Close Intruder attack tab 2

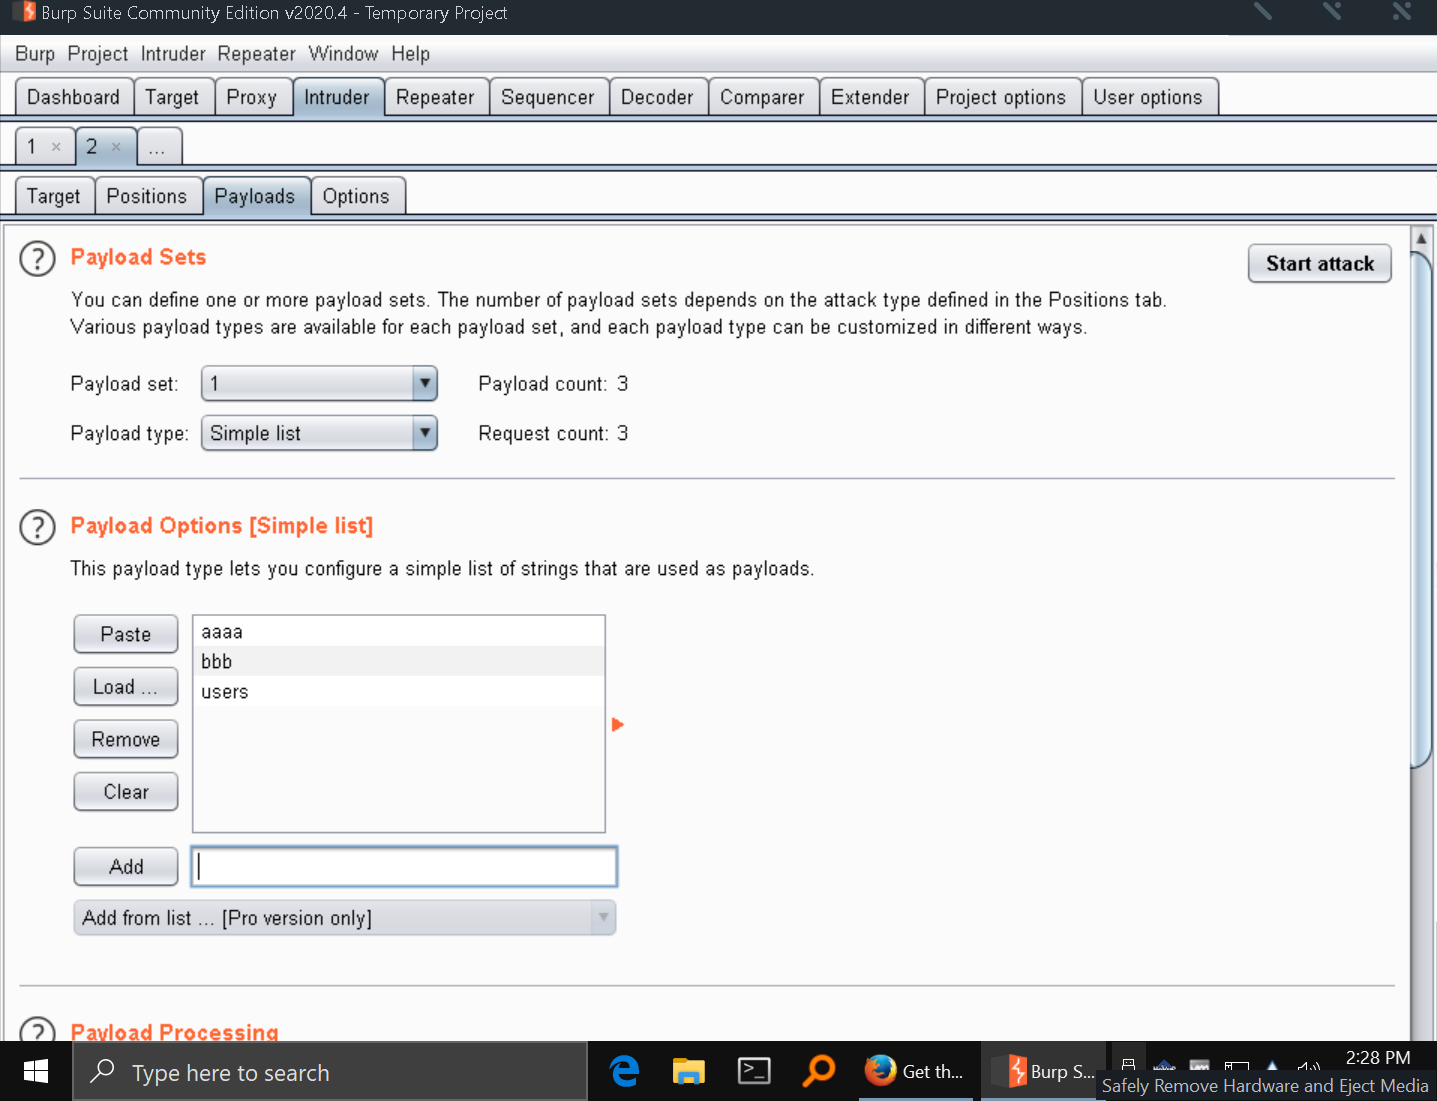pyautogui.click(x=116, y=147)
